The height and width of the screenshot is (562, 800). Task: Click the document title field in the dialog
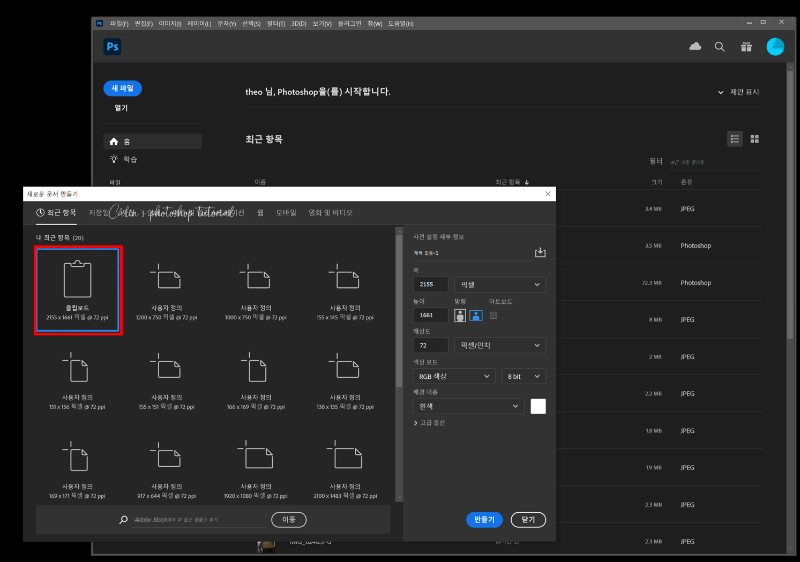[472, 253]
